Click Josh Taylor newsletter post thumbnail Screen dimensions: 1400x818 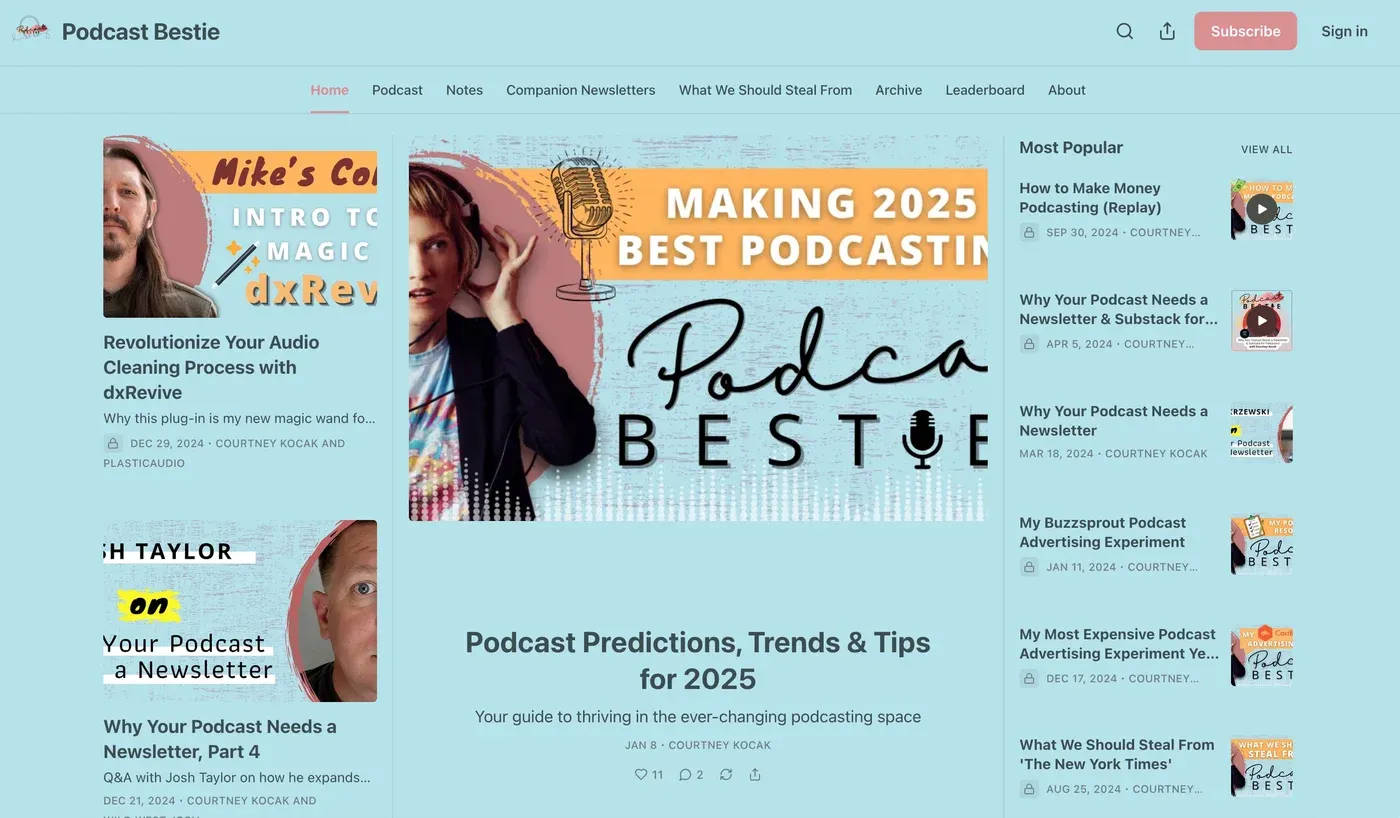(x=240, y=610)
